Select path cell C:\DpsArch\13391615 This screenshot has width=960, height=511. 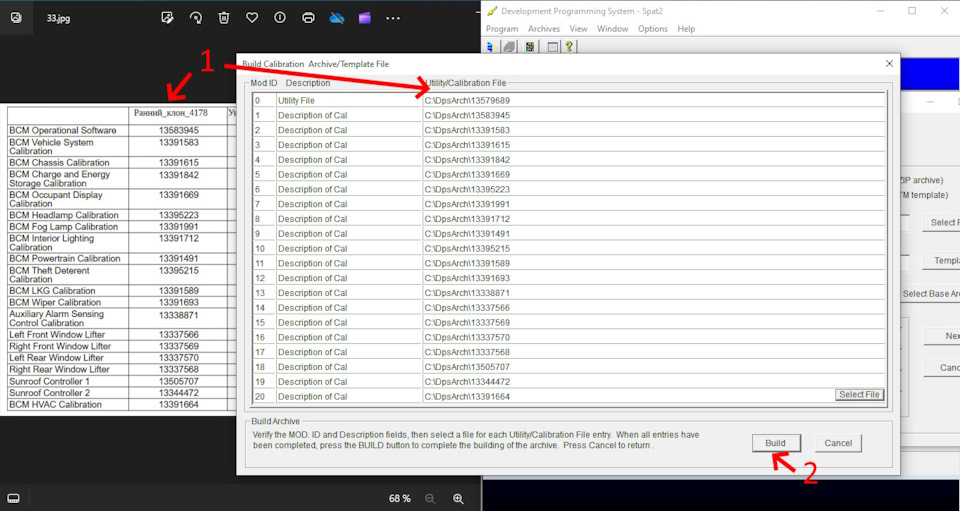click(x=653, y=145)
